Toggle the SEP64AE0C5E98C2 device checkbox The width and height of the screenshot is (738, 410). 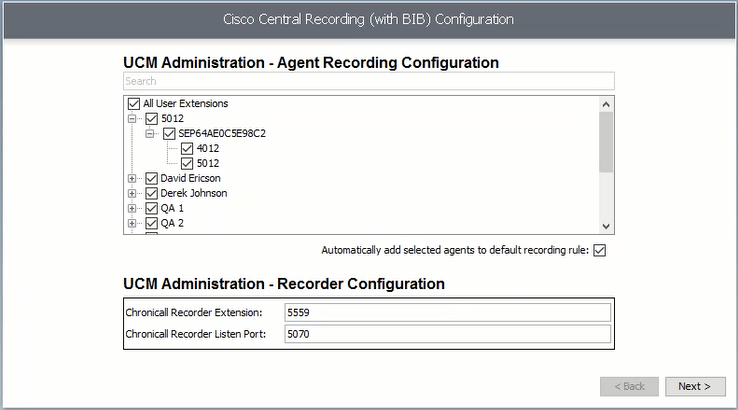point(169,134)
